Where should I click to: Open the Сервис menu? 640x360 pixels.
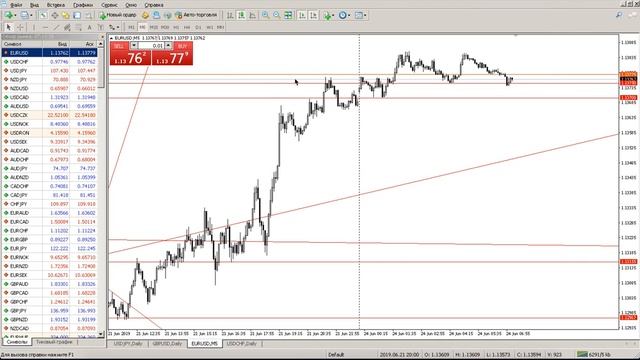pyautogui.click(x=109, y=5)
